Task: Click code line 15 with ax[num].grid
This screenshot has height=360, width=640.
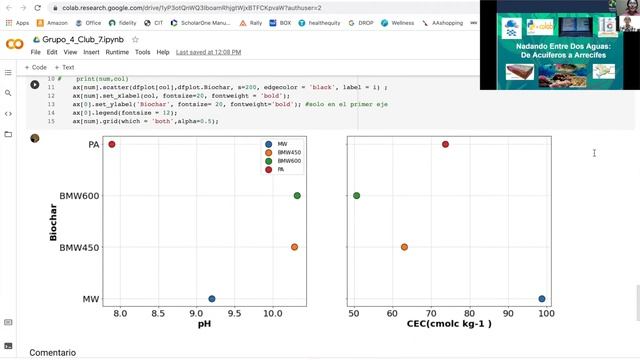Action: pos(145,121)
